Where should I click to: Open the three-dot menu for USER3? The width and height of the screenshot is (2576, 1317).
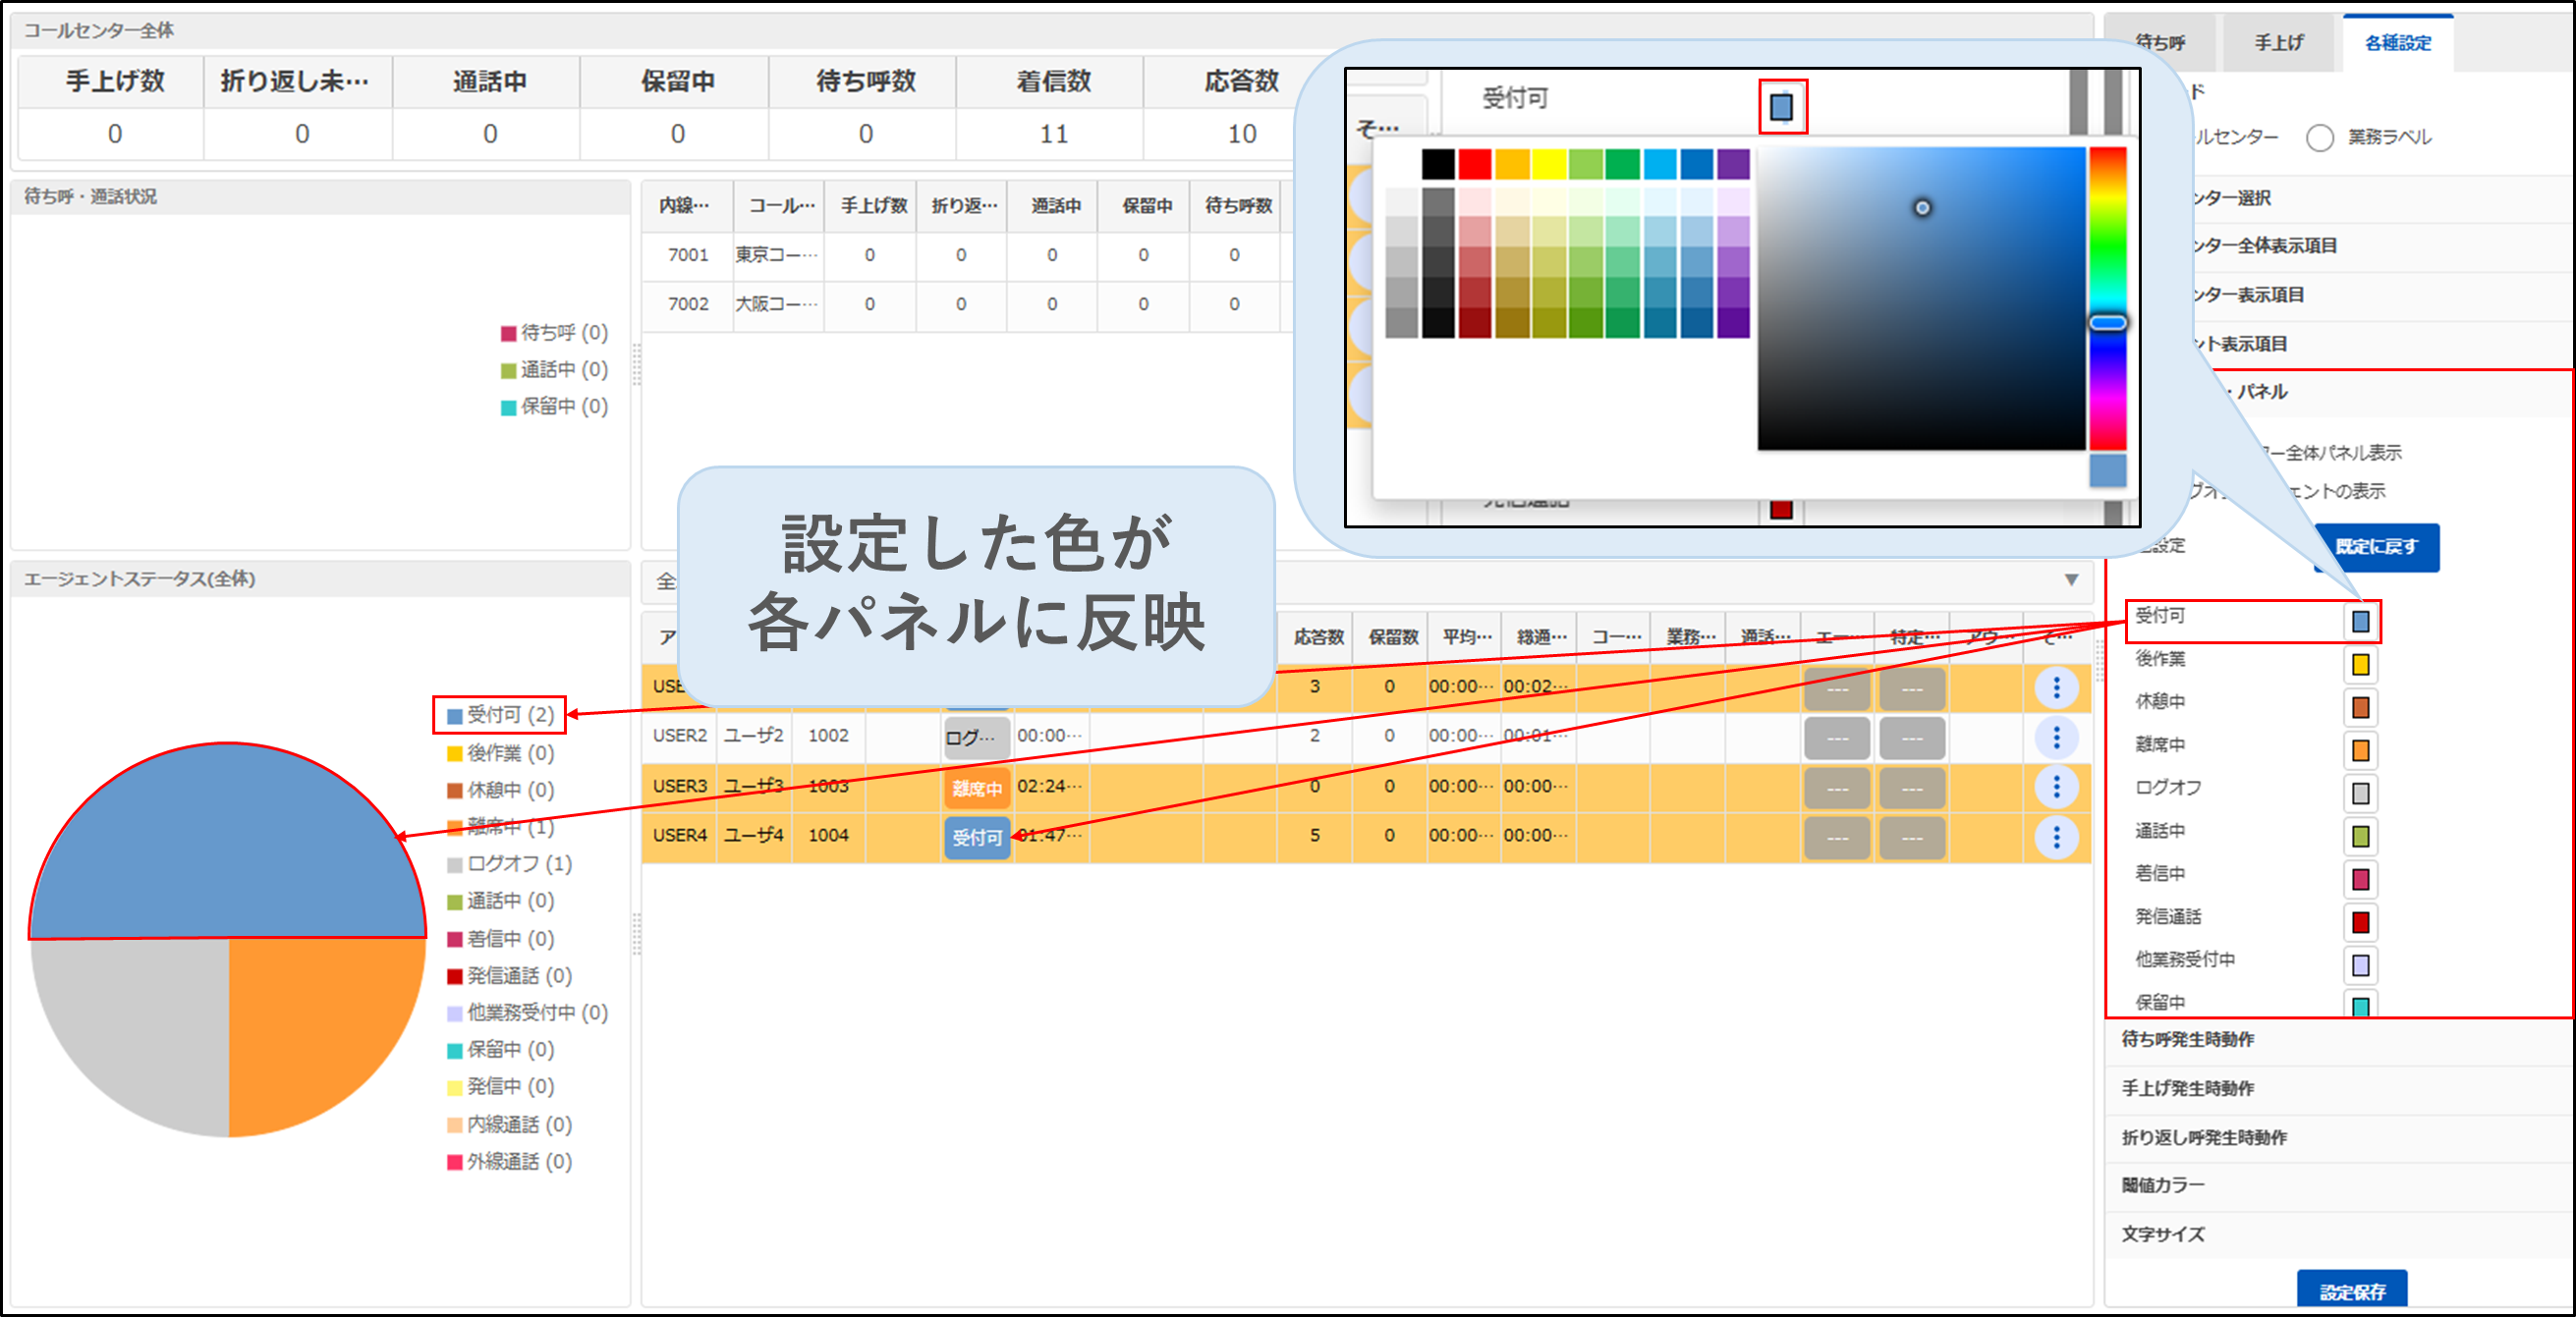tap(2055, 787)
